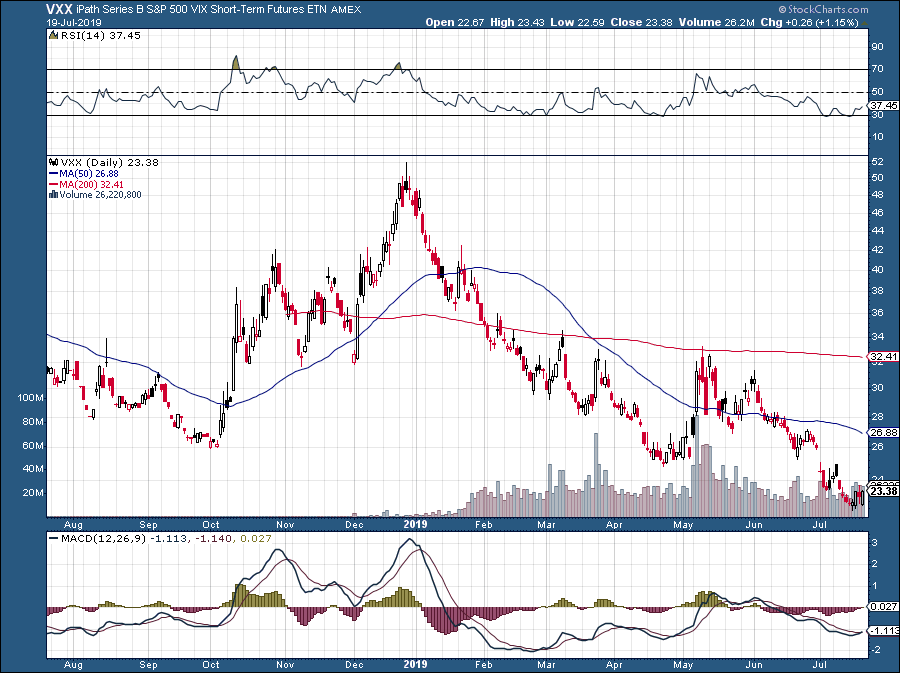Click 2019 on the price panel date axis
900x673 pixels.
click(x=416, y=524)
